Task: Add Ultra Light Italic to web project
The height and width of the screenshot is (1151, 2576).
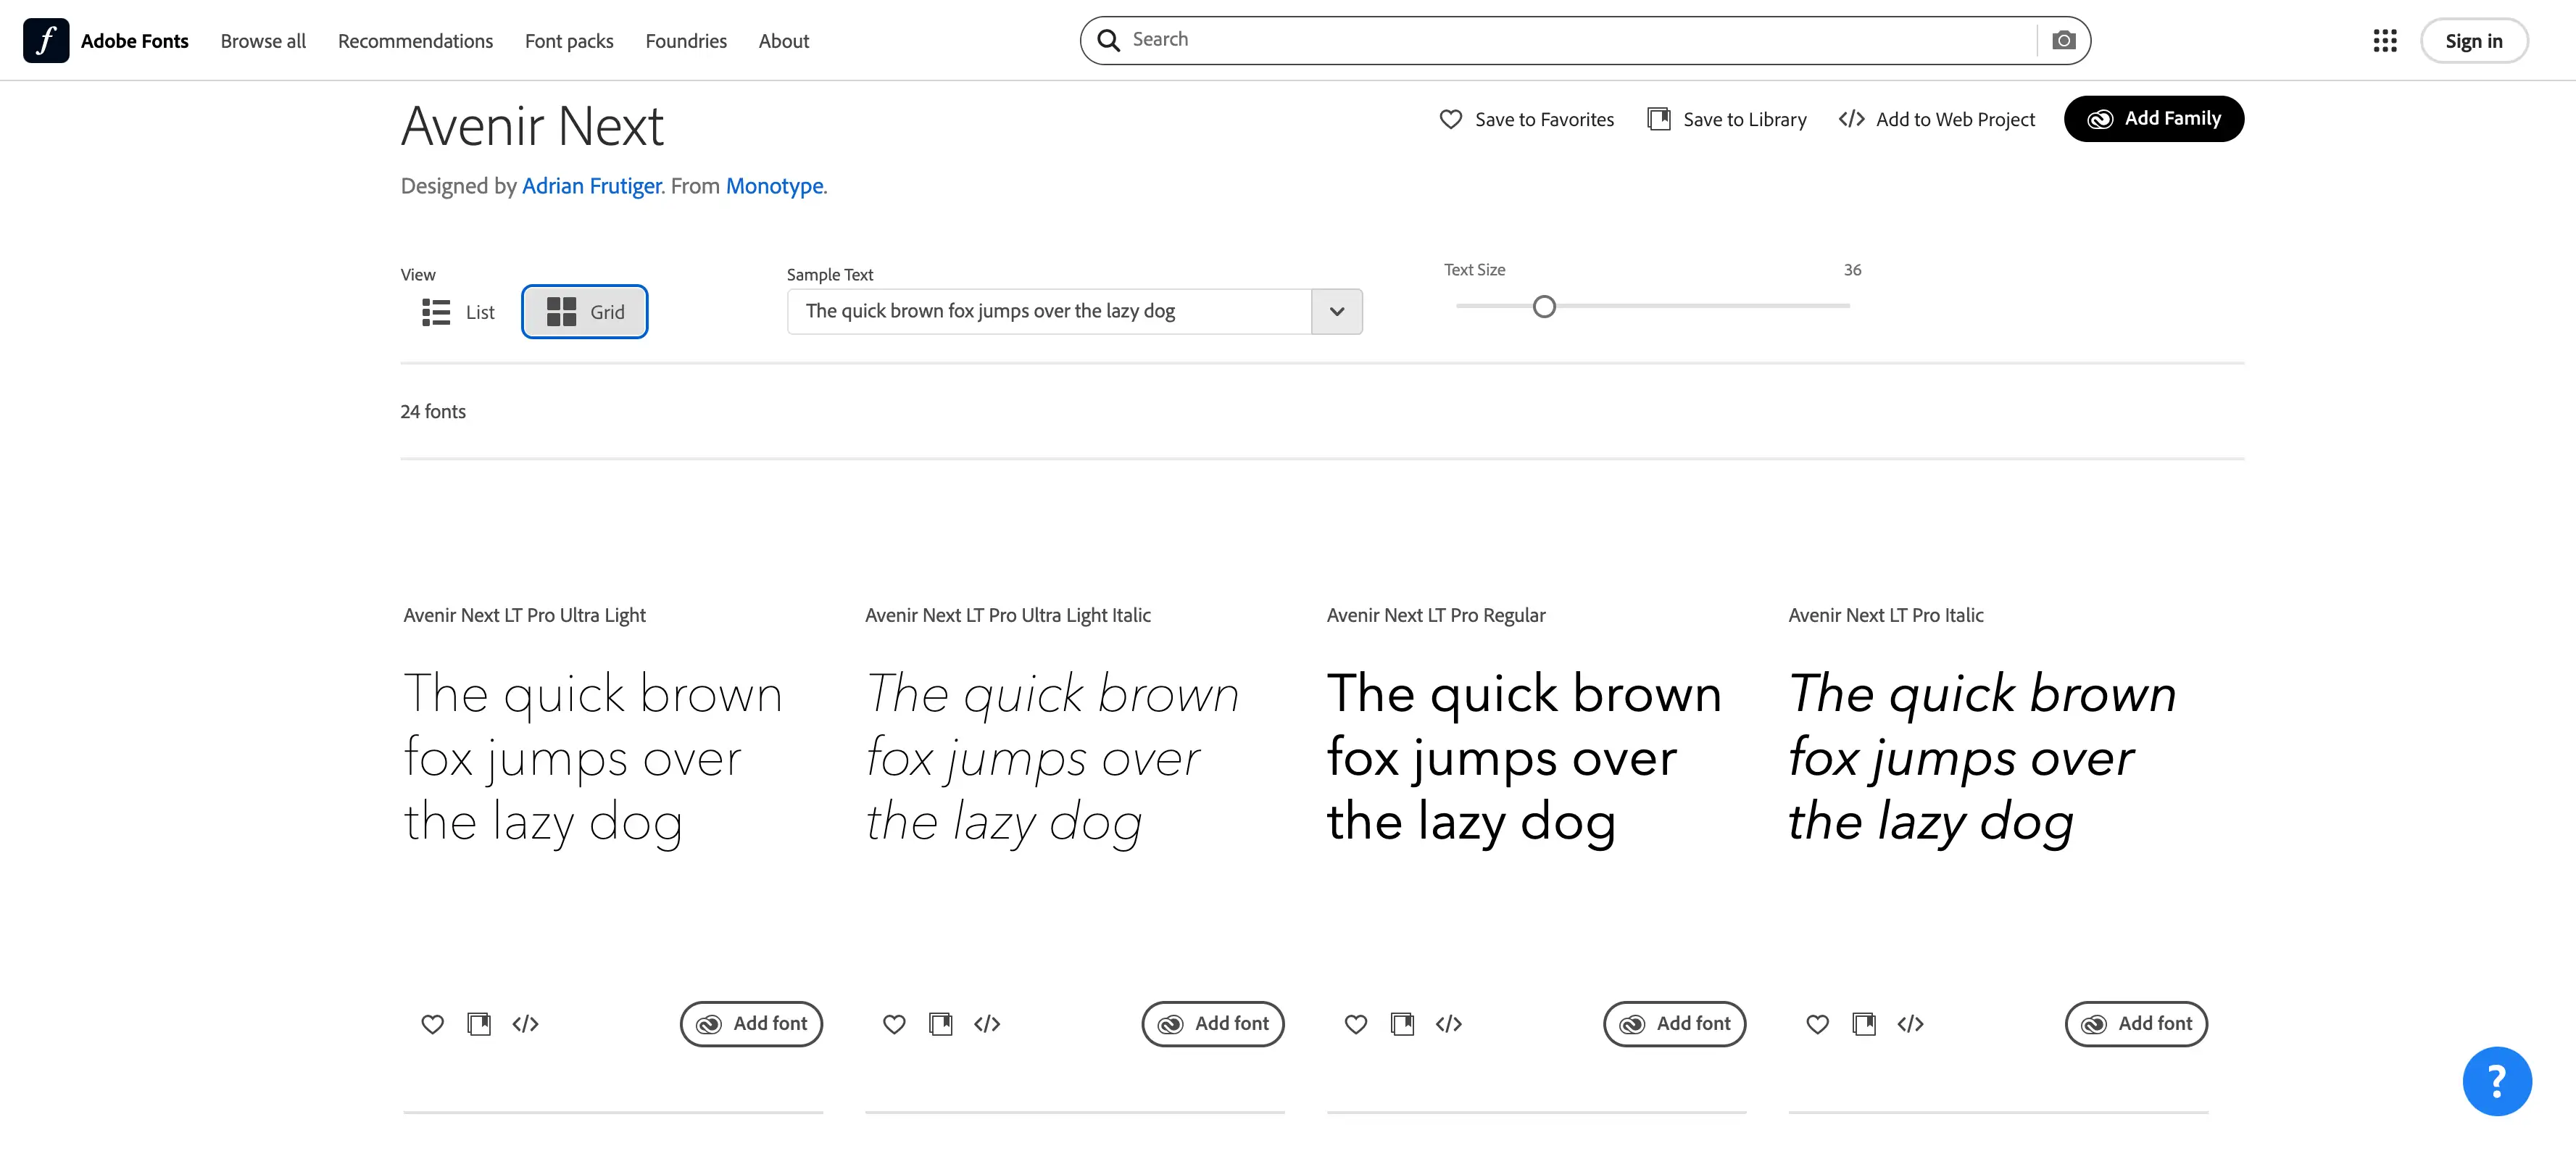Action: tap(987, 1024)
